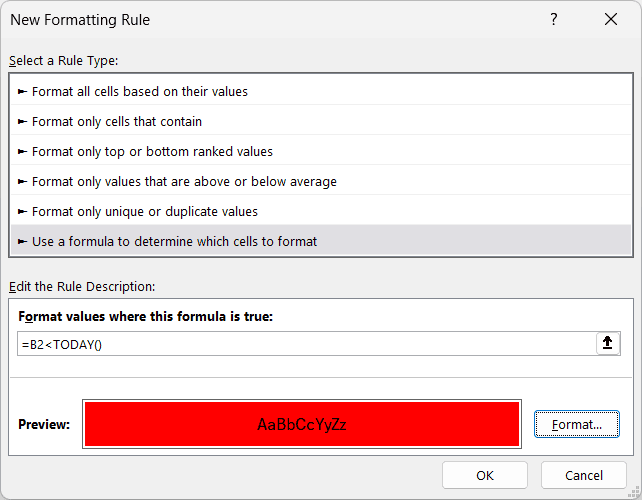642x500 pixels.
Task: Click the red AaBbCcYyZz preview box
Action: [x=302, y=424]
